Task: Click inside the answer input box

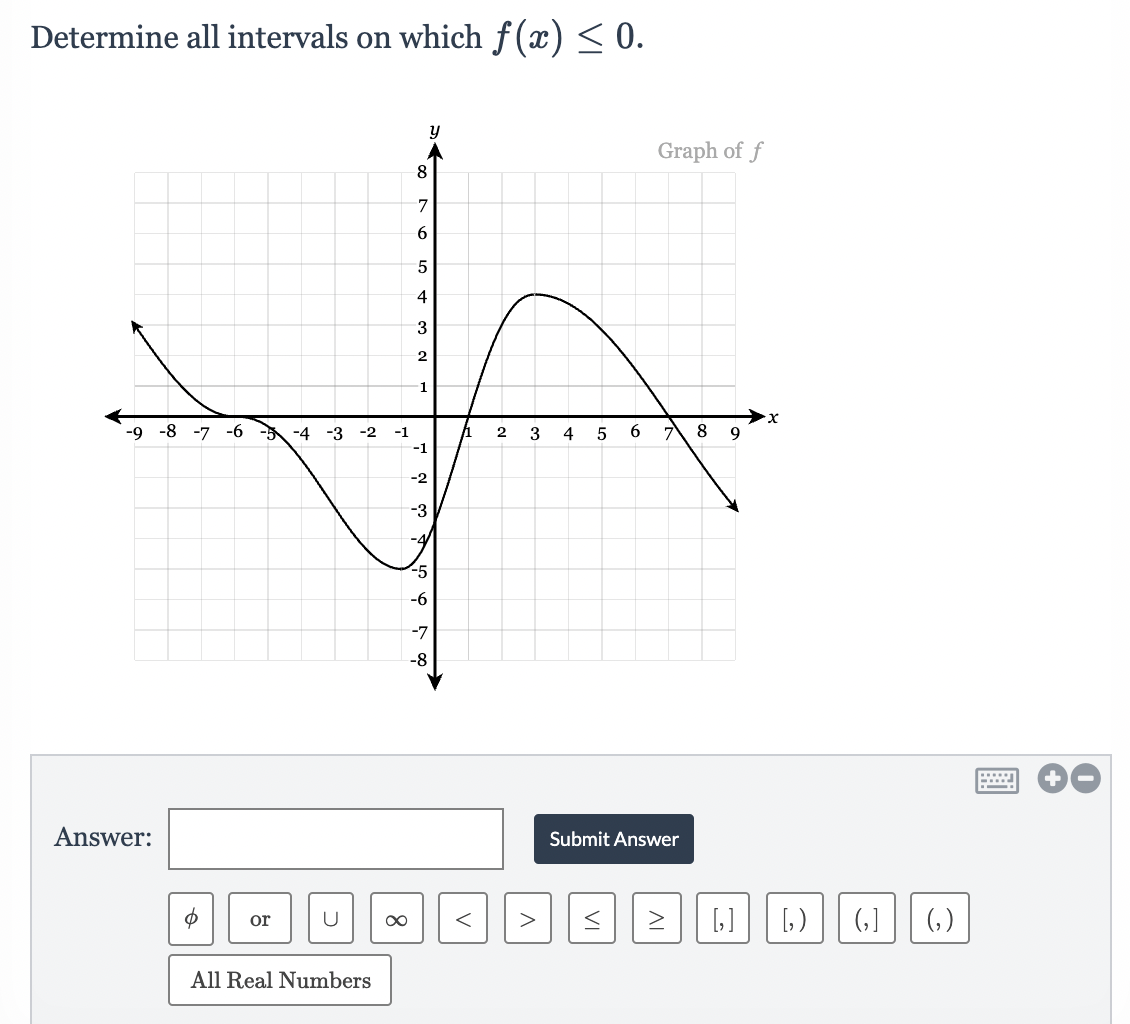Action: [335, 839]
